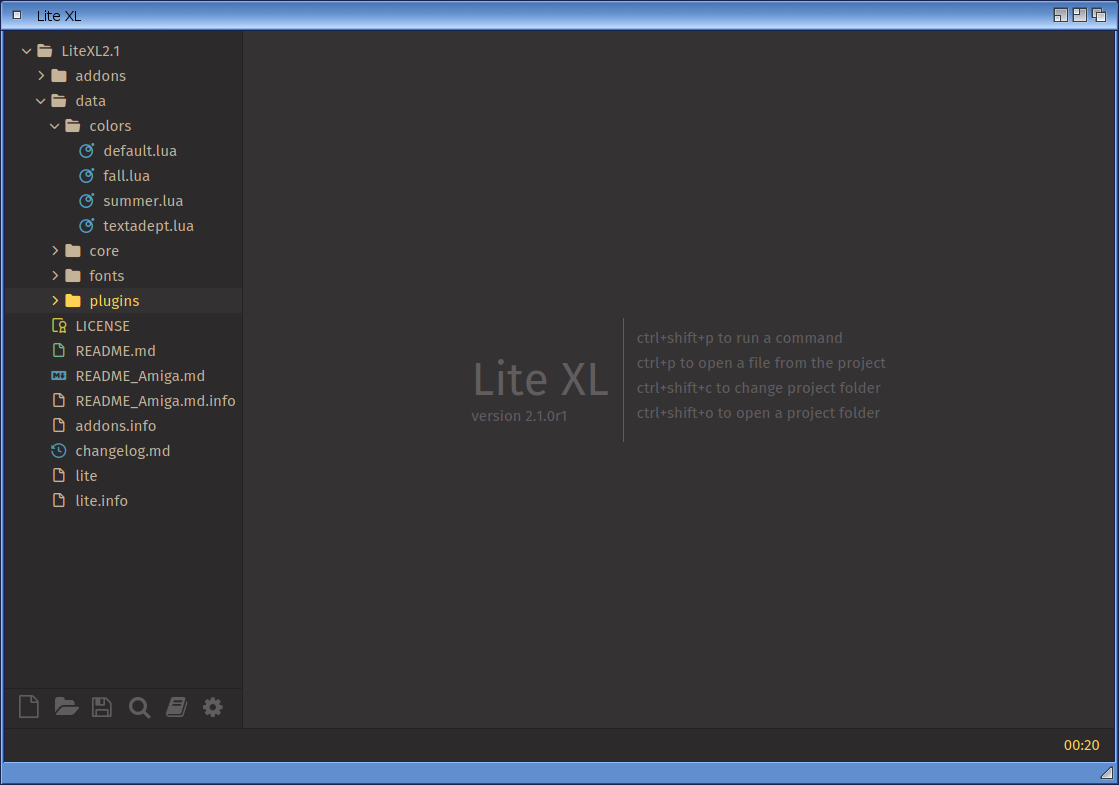Click the certificate icon beside LICENSE
The width and height of the screenshot is (1119, 785).
(x=59, y=325)
